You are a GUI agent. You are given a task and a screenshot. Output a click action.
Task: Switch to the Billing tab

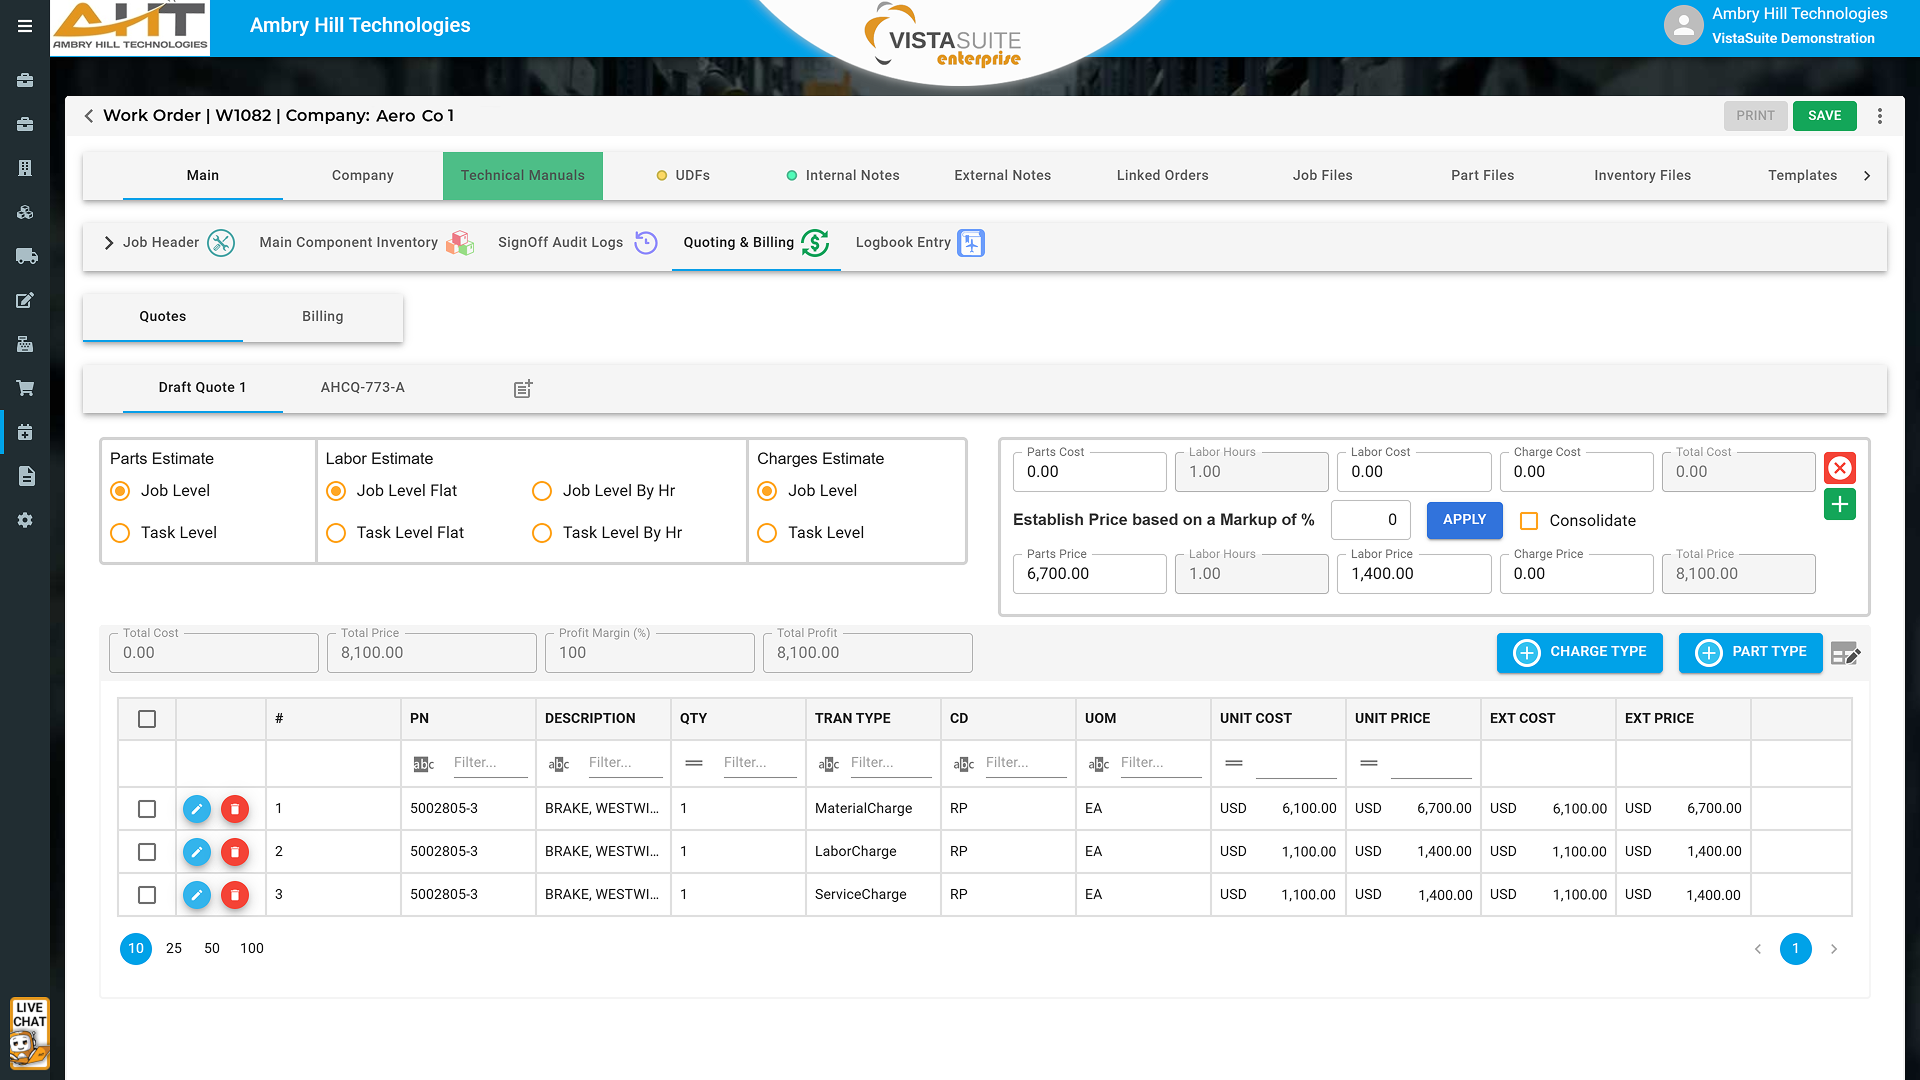coord(322,317)
